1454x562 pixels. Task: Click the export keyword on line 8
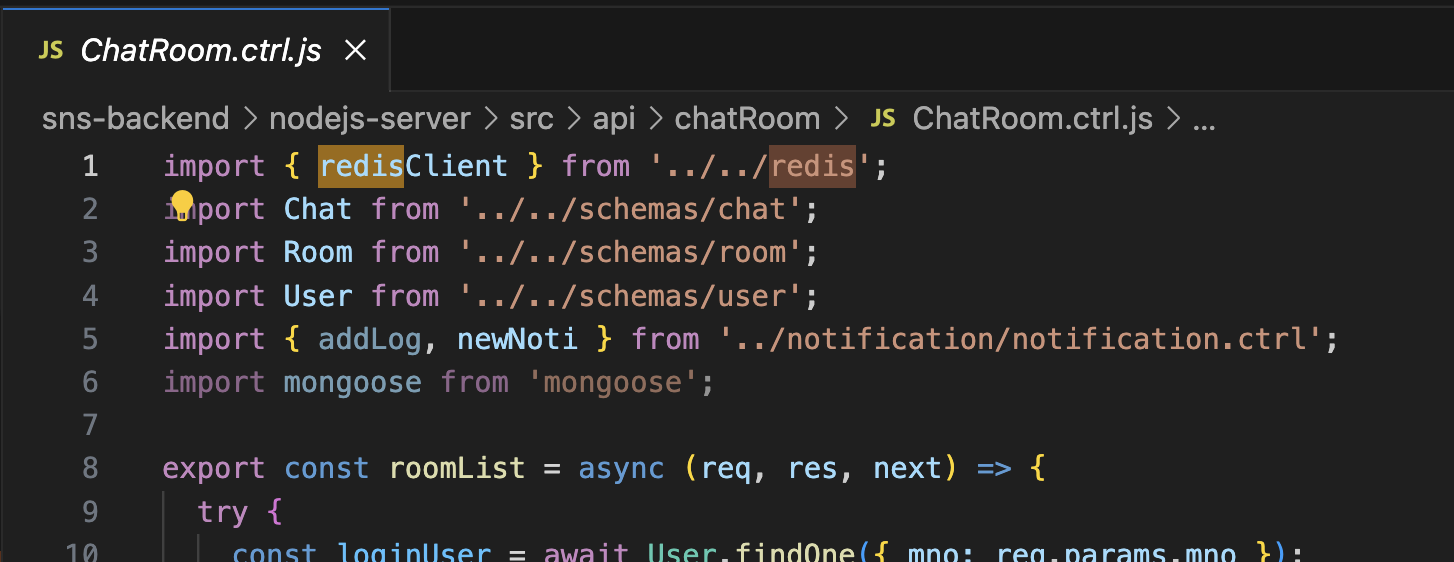[x=214, y=468]
